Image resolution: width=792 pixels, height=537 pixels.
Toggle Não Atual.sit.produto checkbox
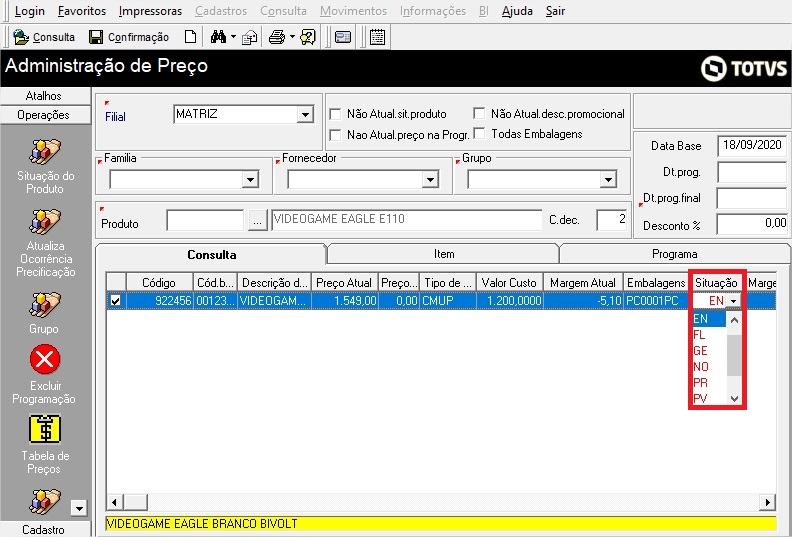click(x=335, y=114)
